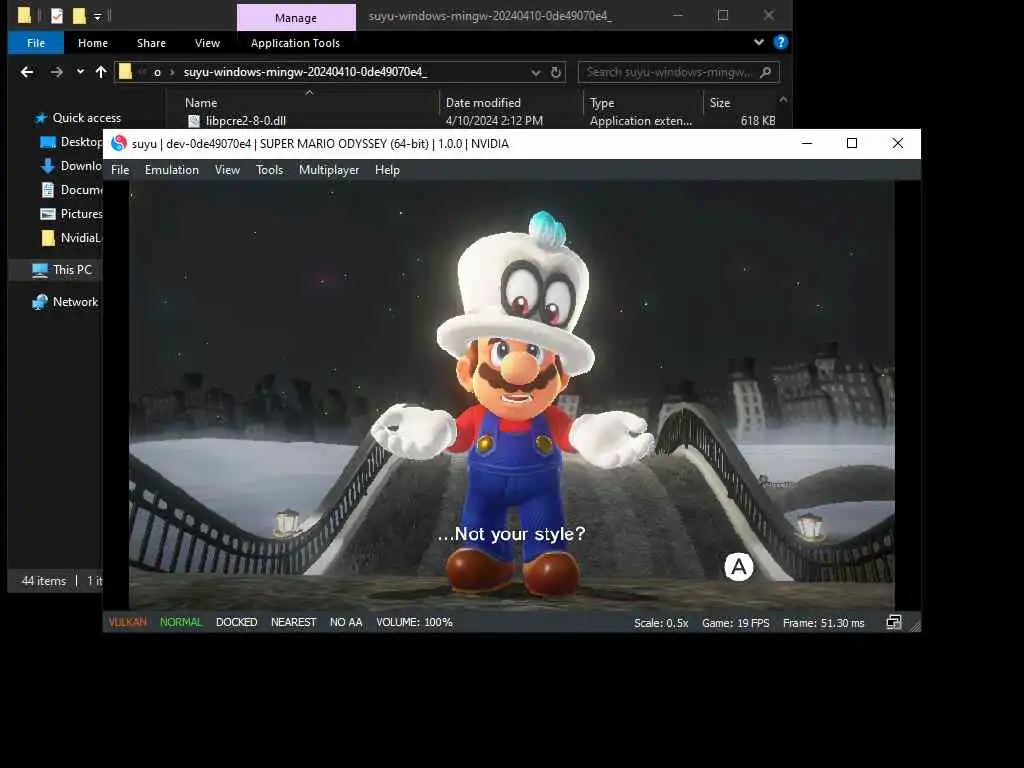The height and width of the screenshot is (768, 1024).
Task: Click the 44 items status text
Action: coord(44,581)
